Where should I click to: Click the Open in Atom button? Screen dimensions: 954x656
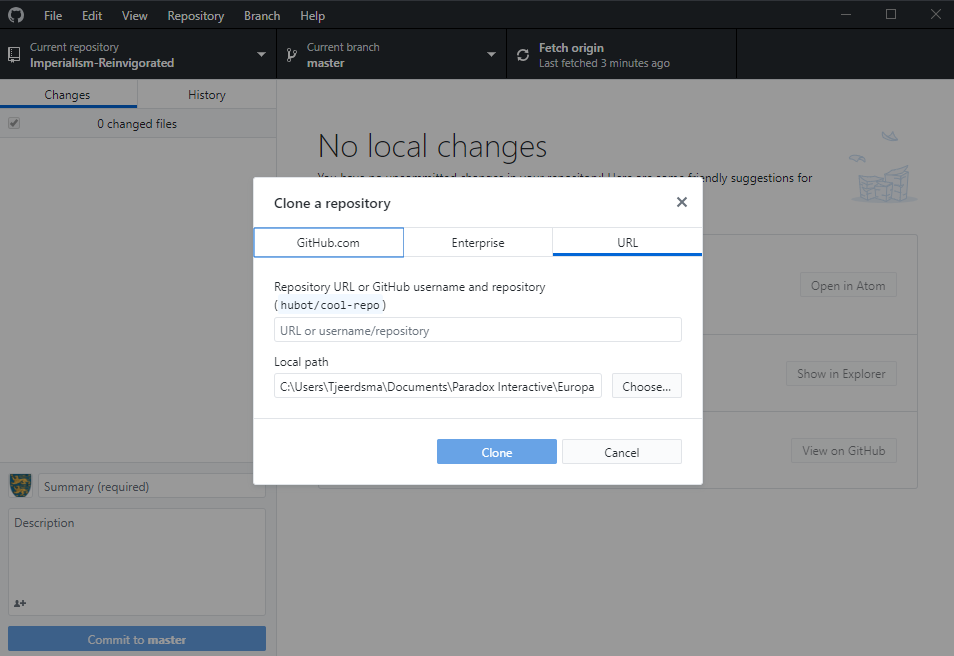click(x=848, y=285)
